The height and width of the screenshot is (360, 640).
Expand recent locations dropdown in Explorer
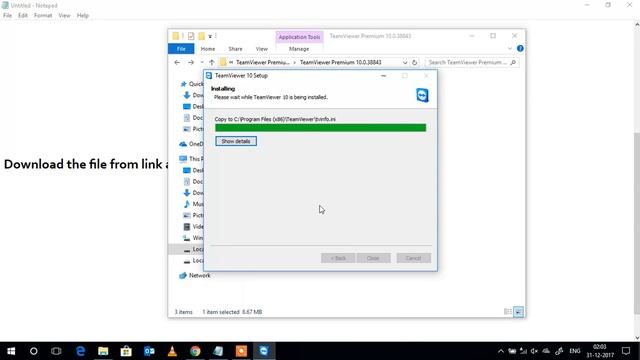pos(202,62)
